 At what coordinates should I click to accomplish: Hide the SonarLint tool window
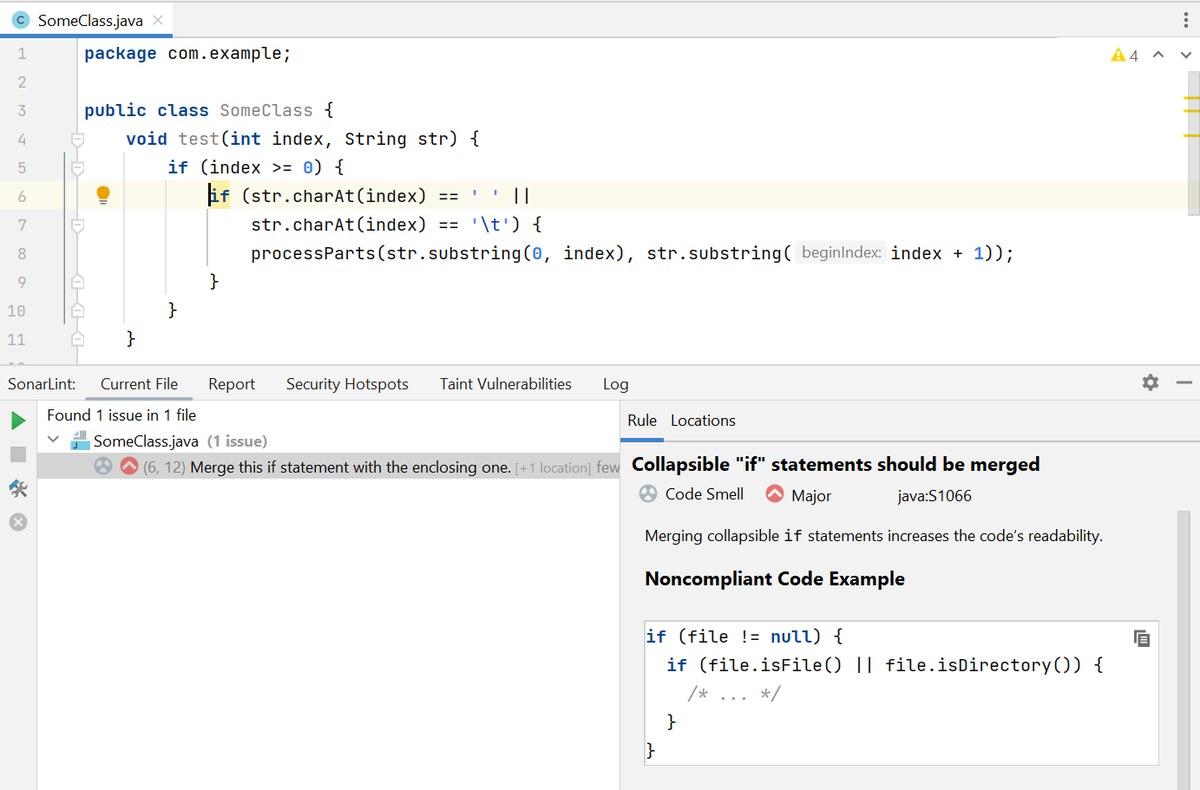coord(1182,383)
